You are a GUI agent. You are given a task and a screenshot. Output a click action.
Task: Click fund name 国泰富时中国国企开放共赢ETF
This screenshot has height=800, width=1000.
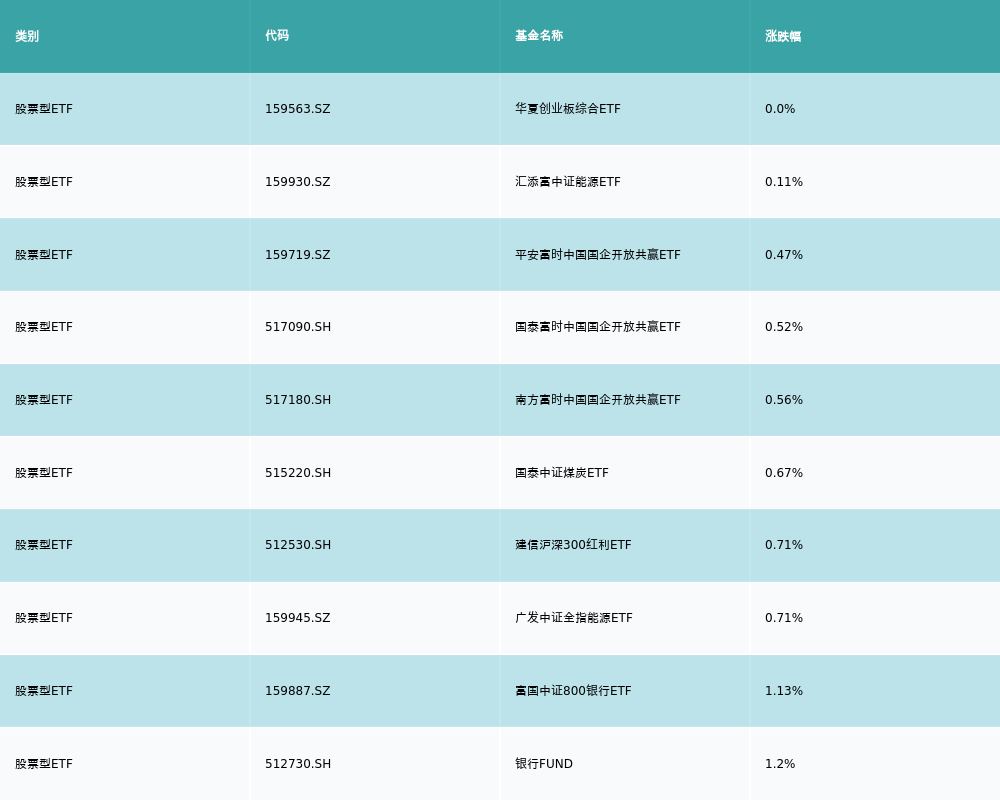click(598, 327)
